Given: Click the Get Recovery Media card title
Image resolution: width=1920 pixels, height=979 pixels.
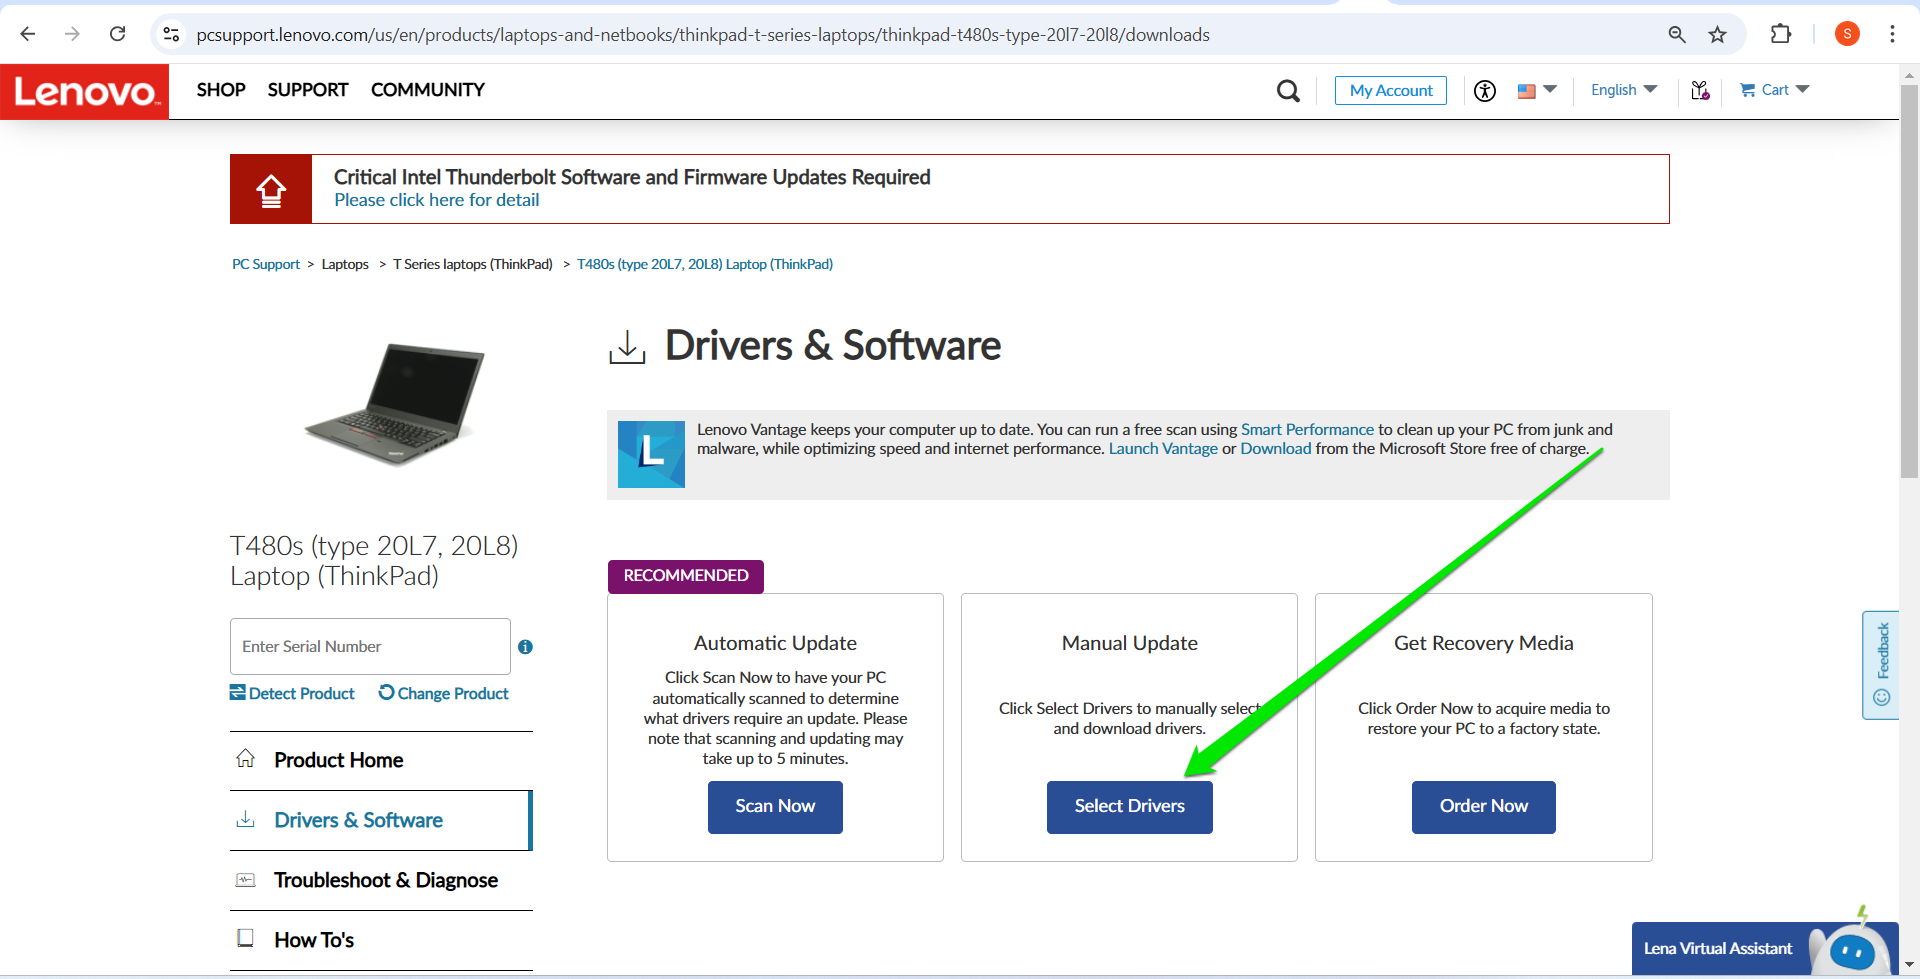Looking at the screenshot, I should (x=1483, y=643).
